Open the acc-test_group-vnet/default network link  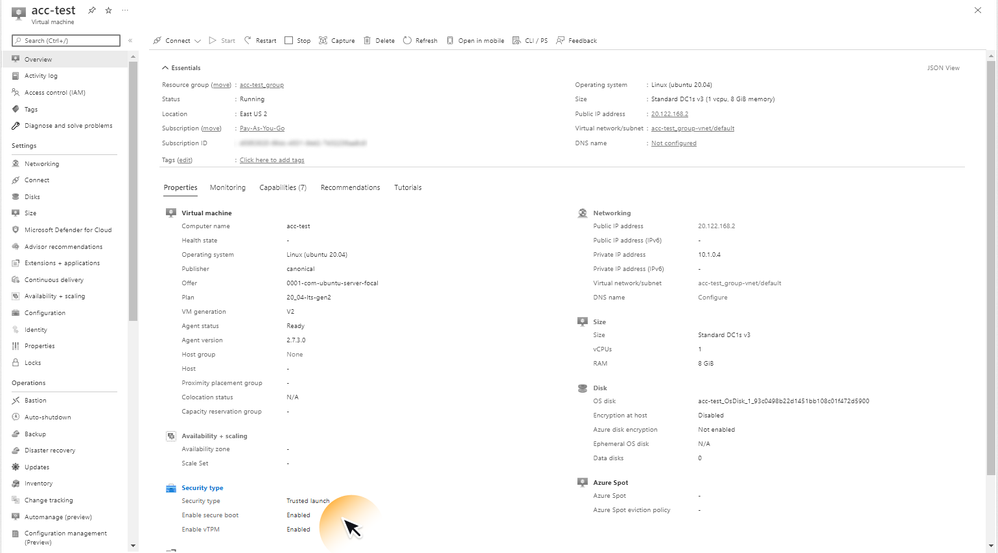click(x=692, y=128)
